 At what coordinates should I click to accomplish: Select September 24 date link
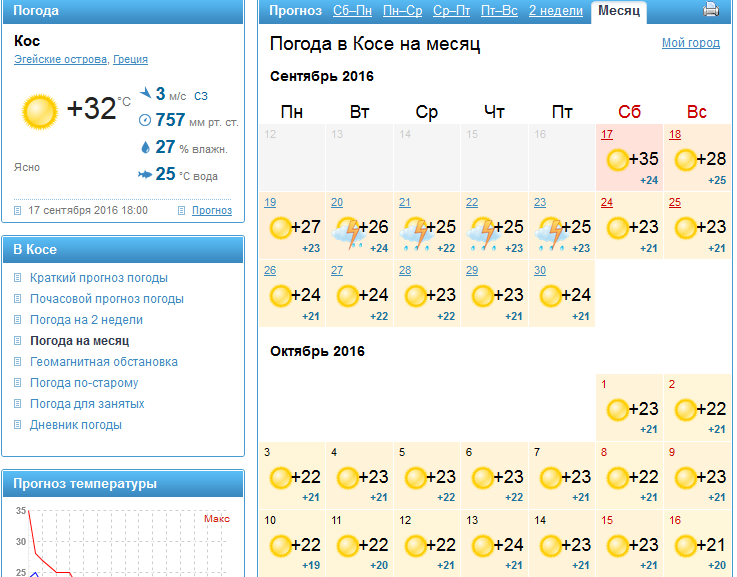pos(606,202)
